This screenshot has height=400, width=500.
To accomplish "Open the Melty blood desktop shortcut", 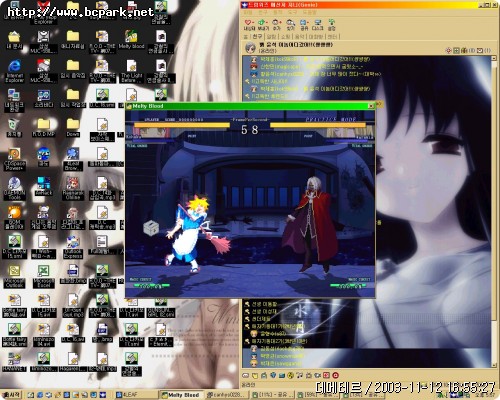I will pyautogui.click(x=131, y=40).
